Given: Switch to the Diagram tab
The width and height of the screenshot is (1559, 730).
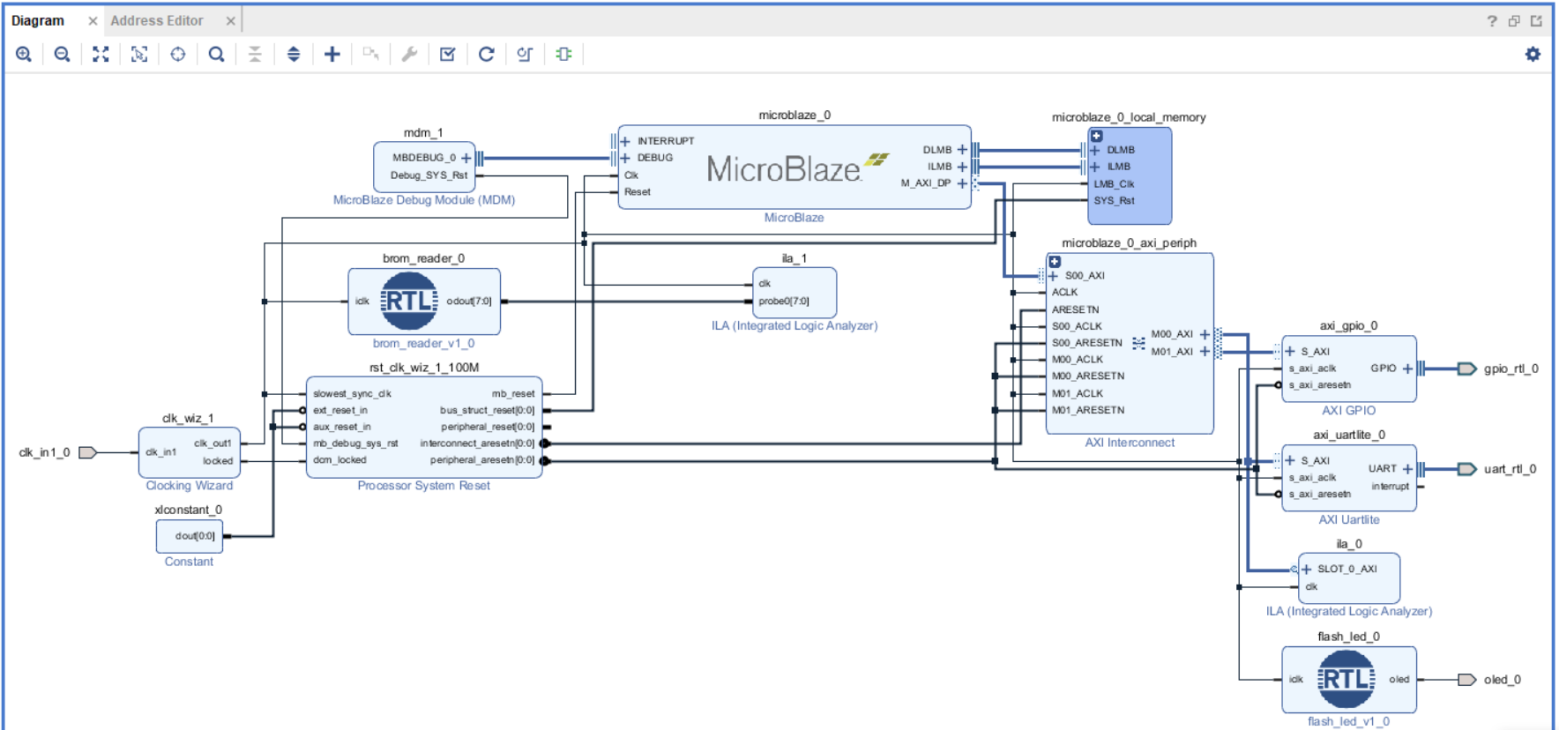Looking at the screenshot, I should pyautogui.click(x=38, y=21).
